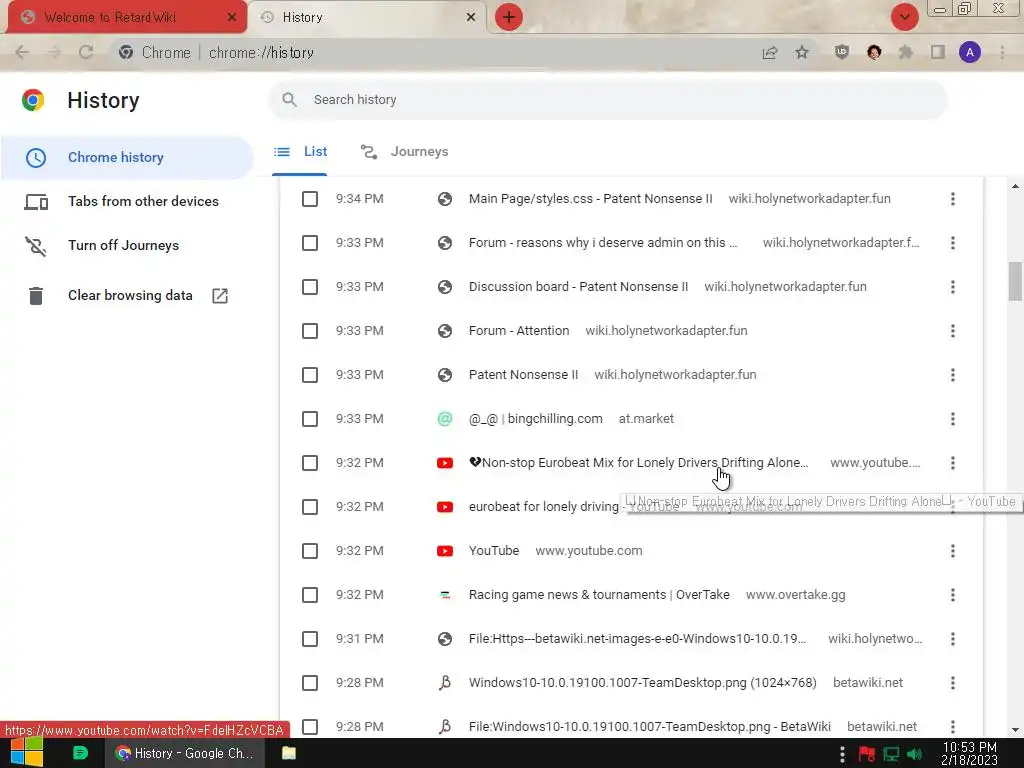This screenshot has height=768, width=1024.
Task: Click the volume speaker tray icon
Action: click(x=914, y=754)
